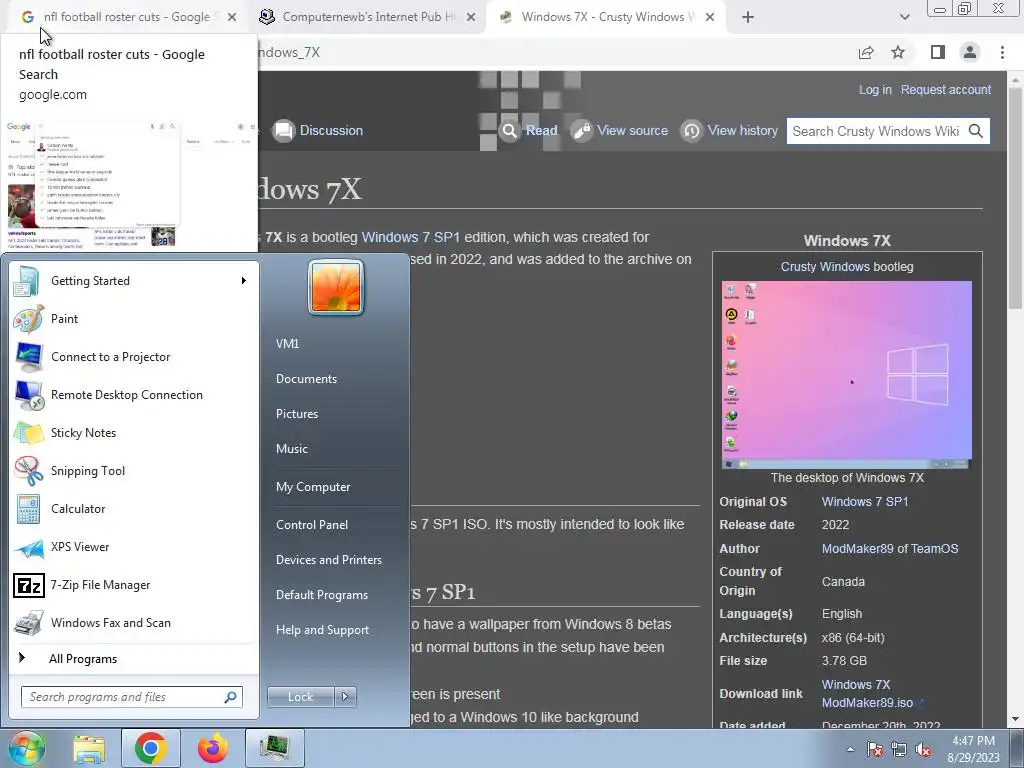
Task: Click the wiki search magnifier icon
Action: pos(976,131)
